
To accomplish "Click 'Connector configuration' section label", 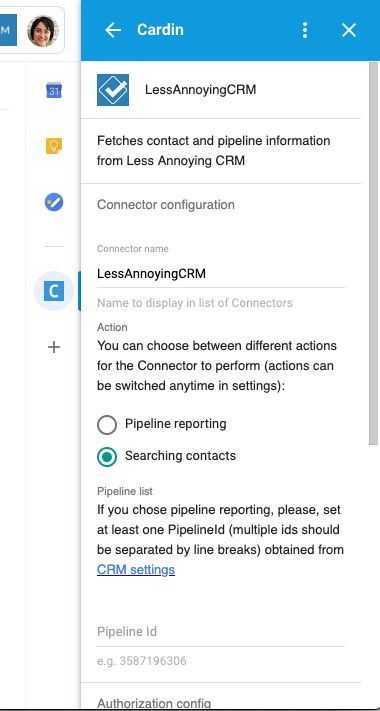I will (166, 205).
